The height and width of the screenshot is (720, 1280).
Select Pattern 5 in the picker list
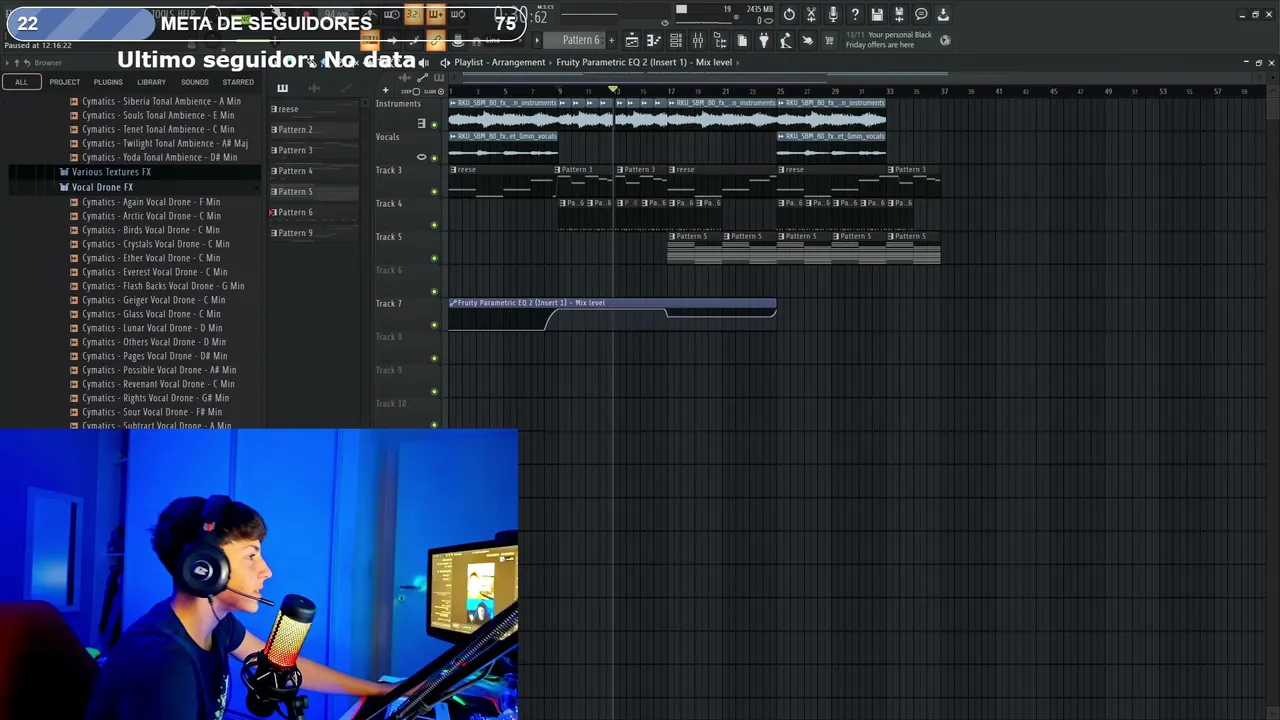click(x=314, y=192)
